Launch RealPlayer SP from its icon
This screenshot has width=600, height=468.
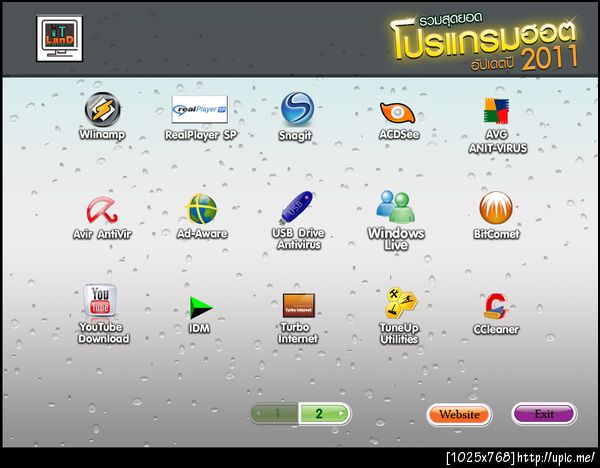tap(200, 109)
